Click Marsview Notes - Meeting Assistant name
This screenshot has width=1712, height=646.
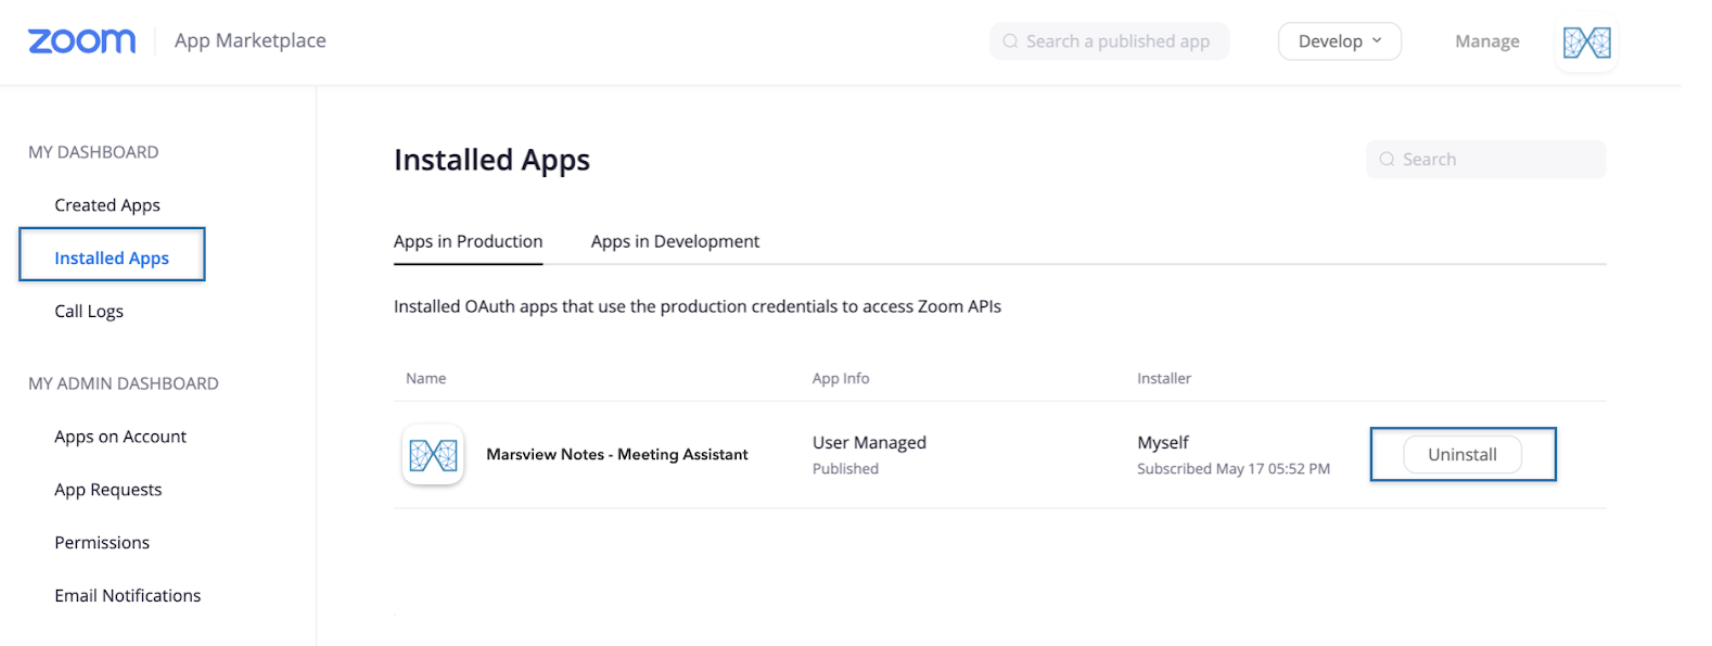point(617,454)
